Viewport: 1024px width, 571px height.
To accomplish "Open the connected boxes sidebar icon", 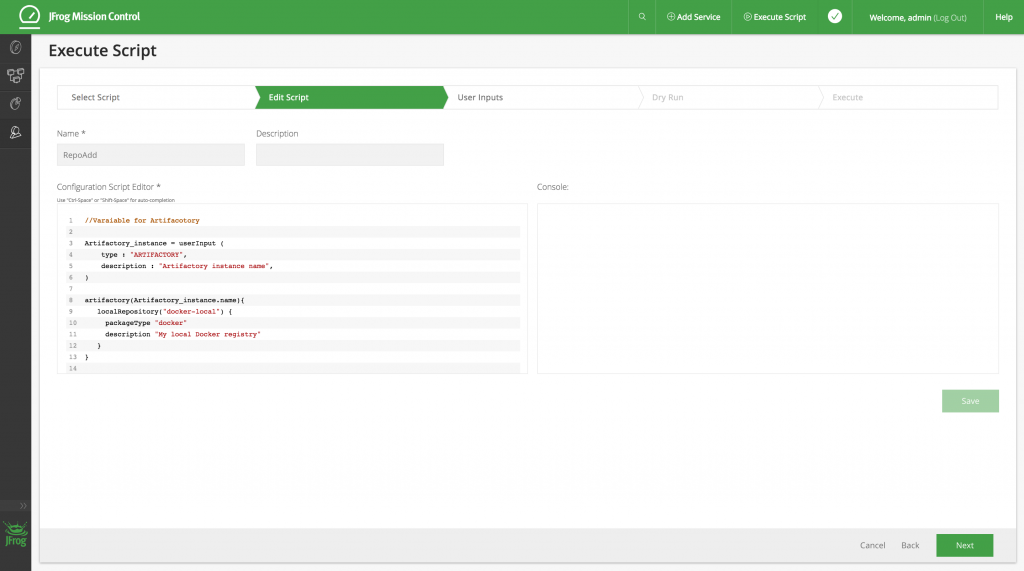I will [x=16, y=76].
